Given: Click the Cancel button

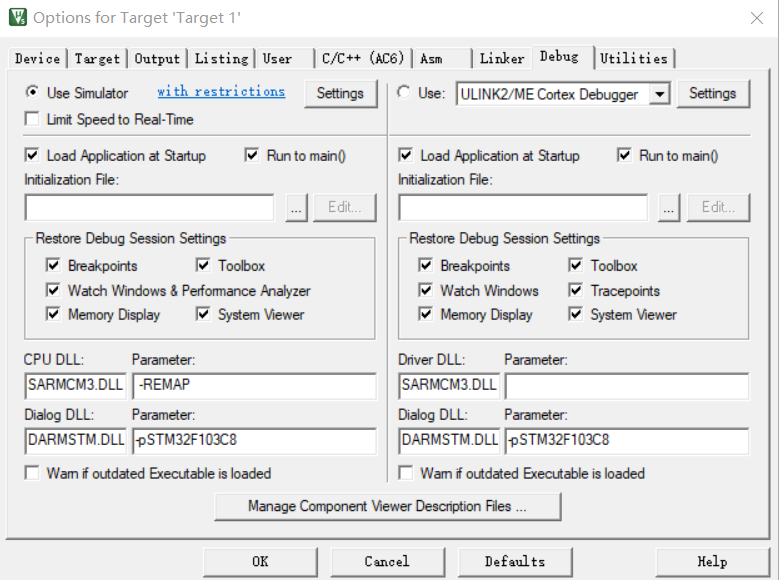Looking at the screenshot, I should tap(388, 562).
